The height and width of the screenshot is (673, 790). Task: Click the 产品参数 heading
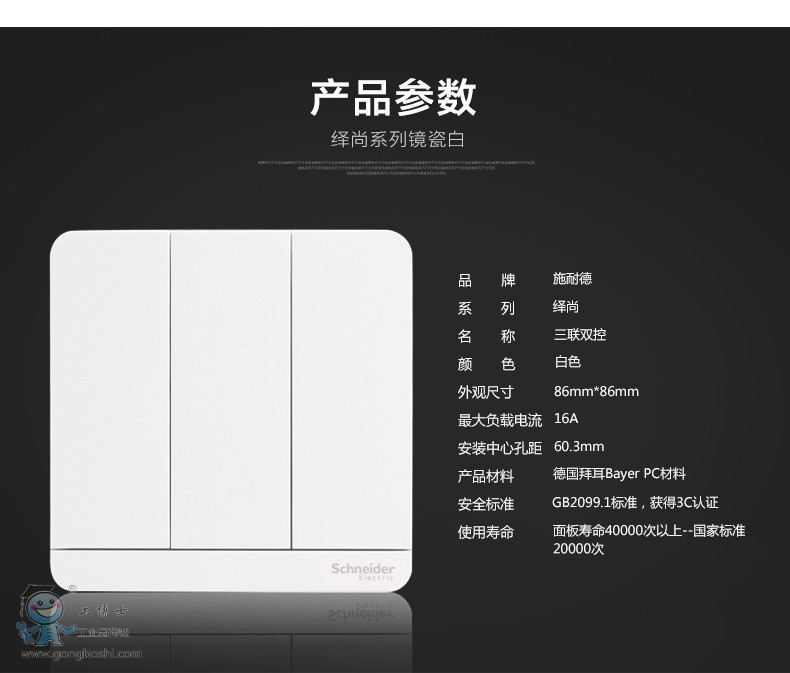click(x=393, y=97)
